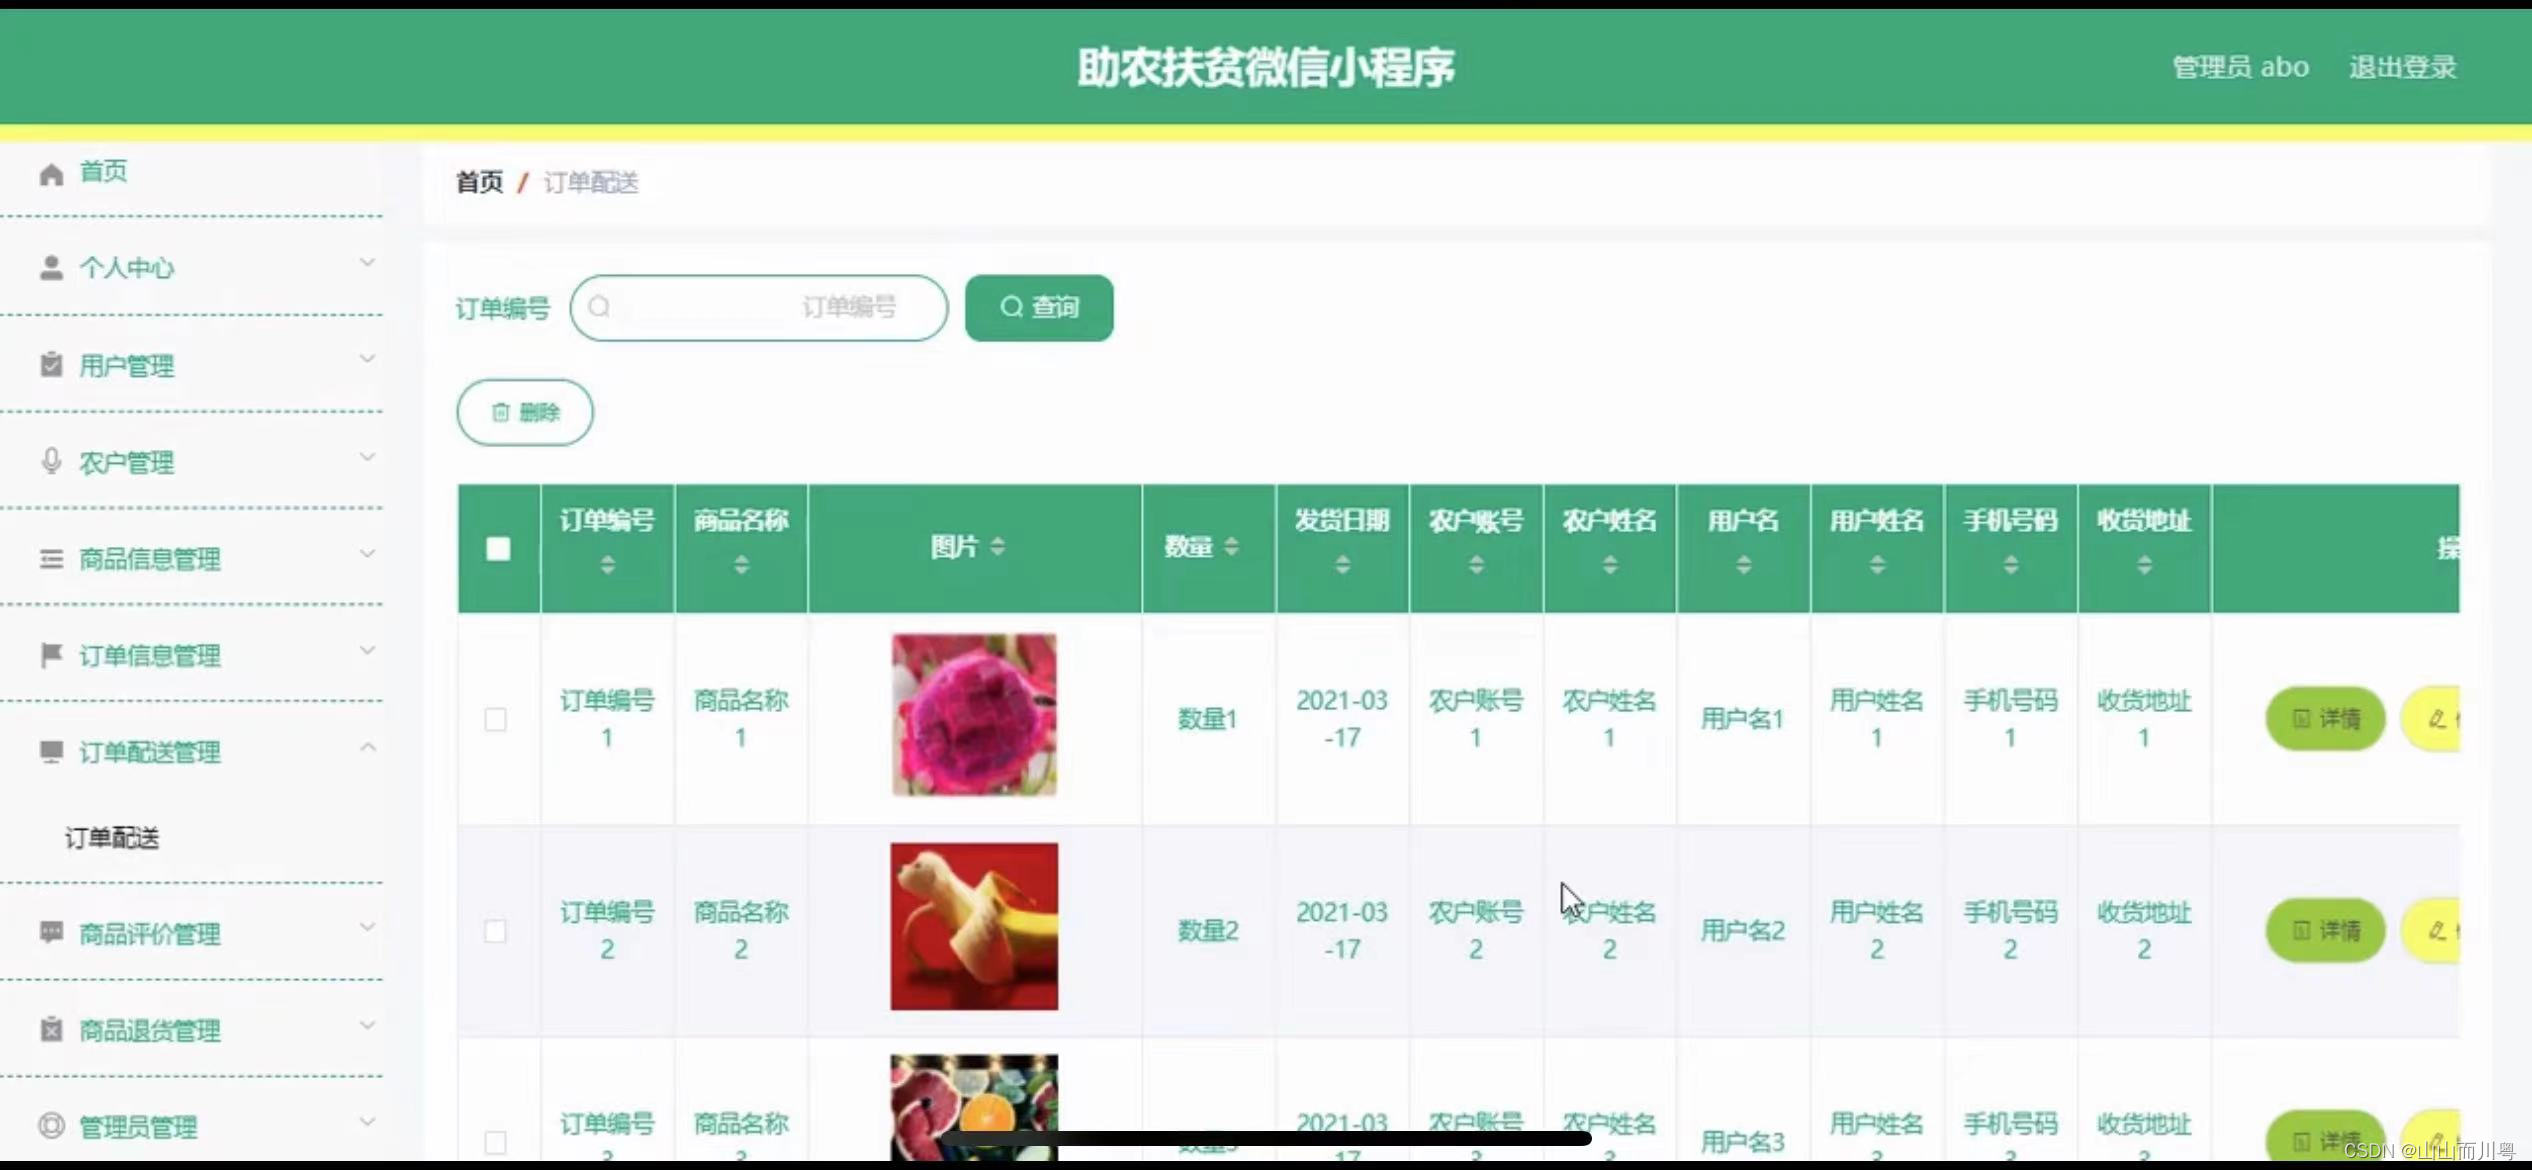
Task: Expand the 商品退货管理 menu chevron
Action: click(367, 1025)
